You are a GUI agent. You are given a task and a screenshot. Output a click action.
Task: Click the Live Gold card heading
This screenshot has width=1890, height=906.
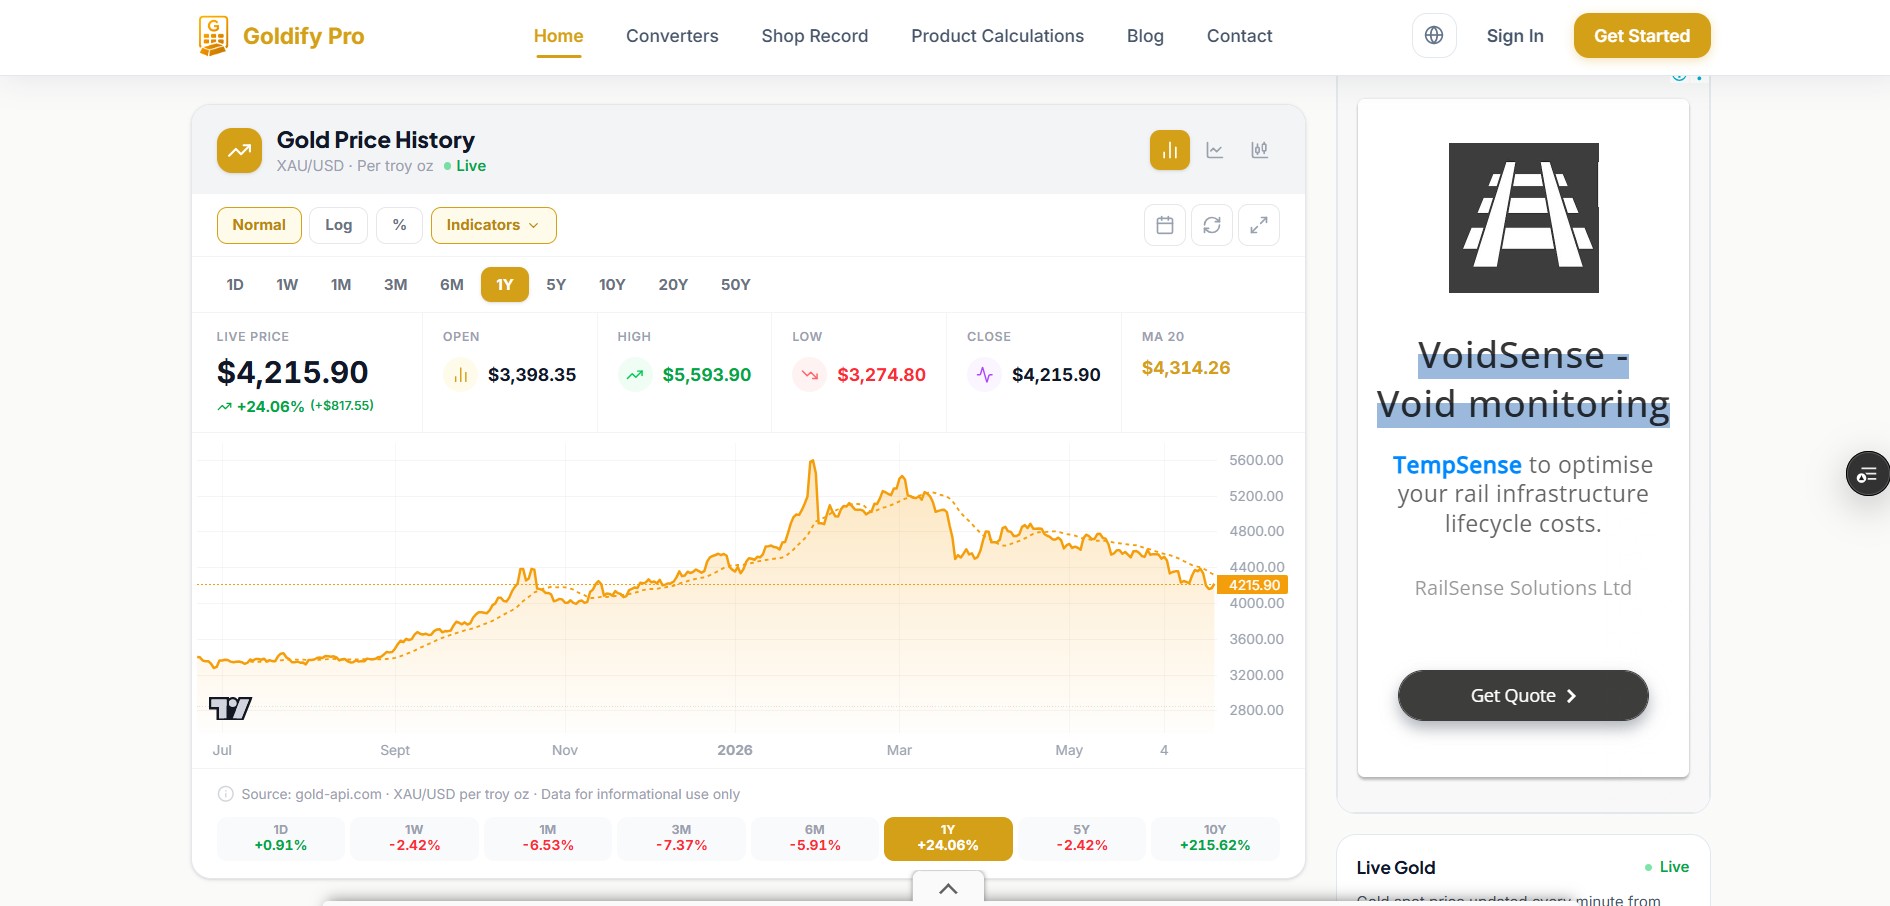(x=1396, y=868)
